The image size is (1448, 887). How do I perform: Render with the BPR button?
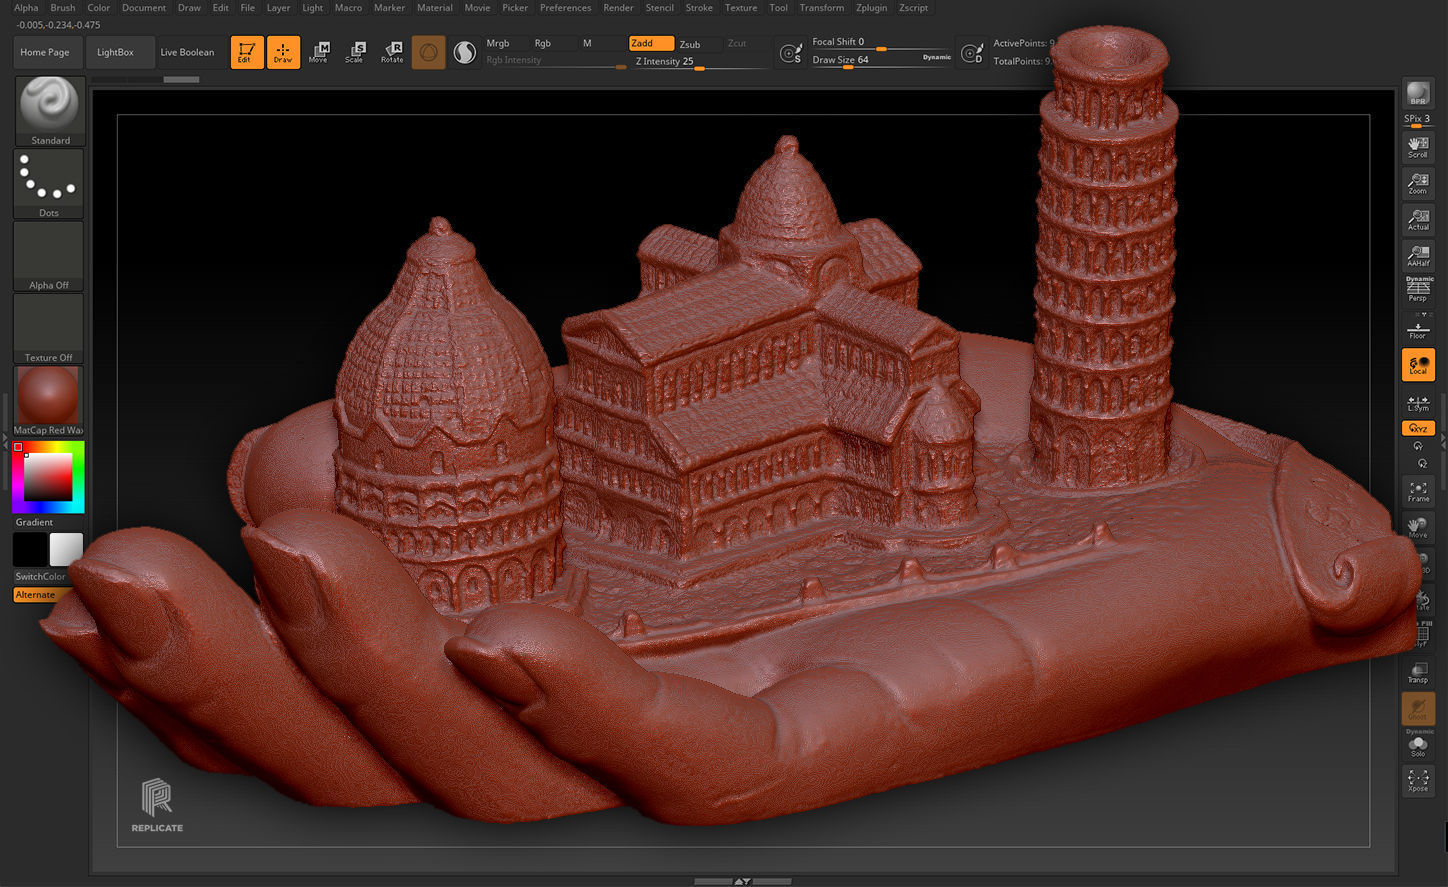click(x=1418, y=93)
